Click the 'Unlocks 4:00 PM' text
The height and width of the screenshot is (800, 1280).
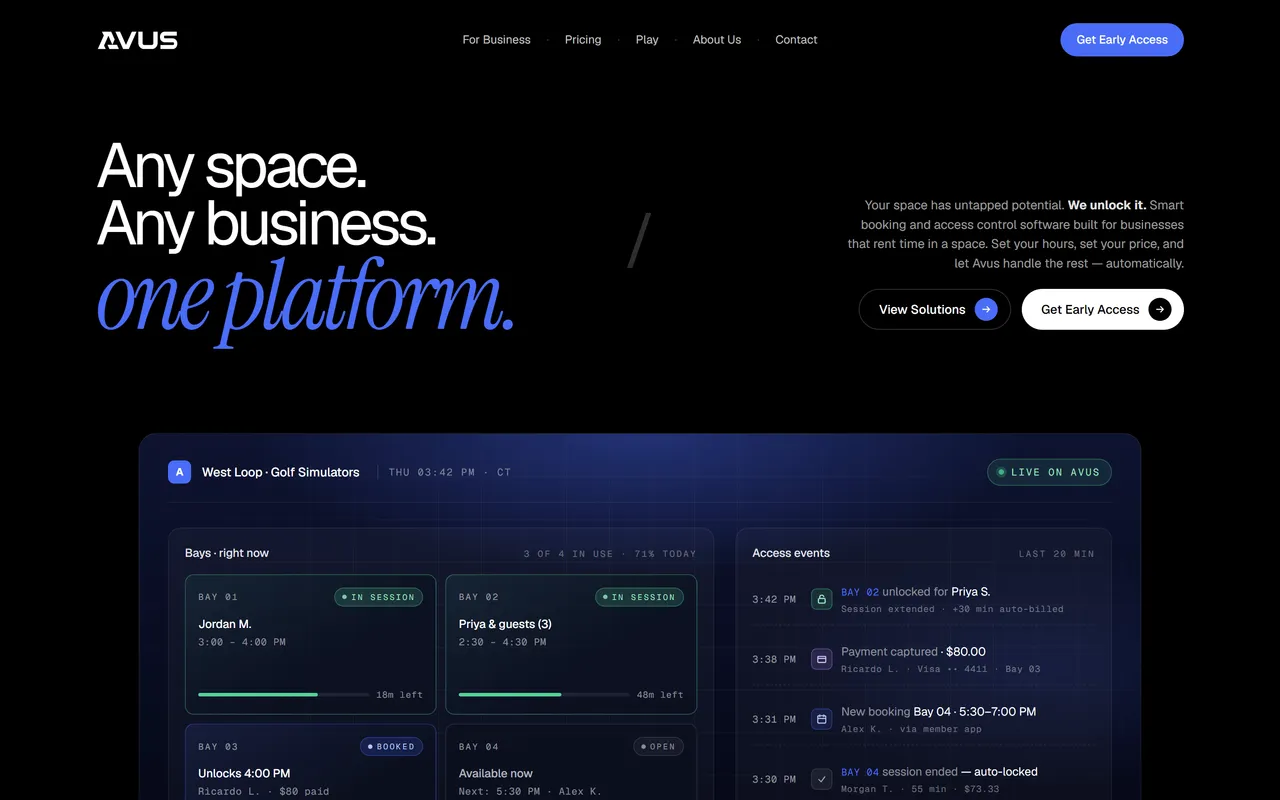pos(244,773)
